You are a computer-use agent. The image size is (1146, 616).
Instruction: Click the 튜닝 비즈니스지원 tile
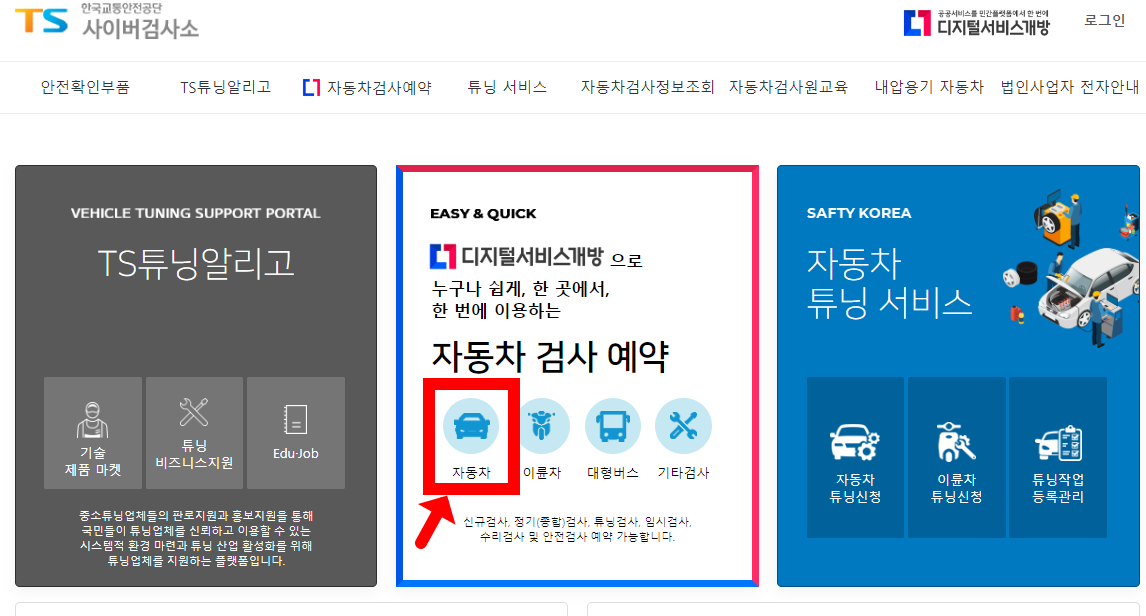(x=194, y=433)
